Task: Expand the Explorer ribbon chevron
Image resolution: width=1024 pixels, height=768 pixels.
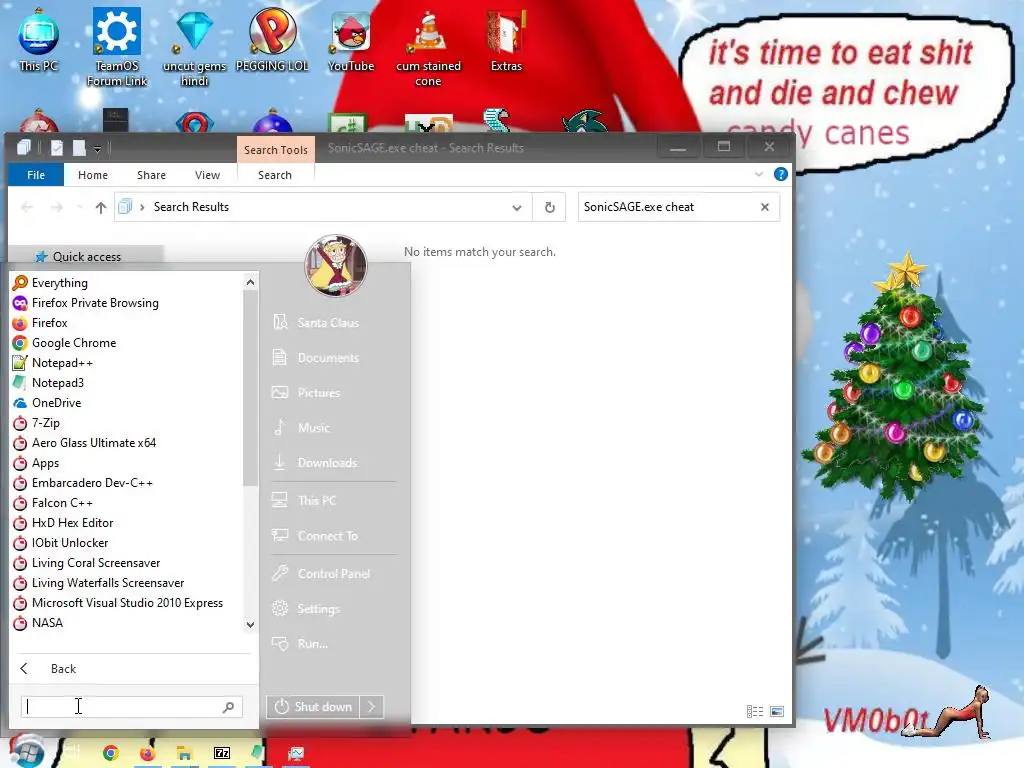Action: 759,174
